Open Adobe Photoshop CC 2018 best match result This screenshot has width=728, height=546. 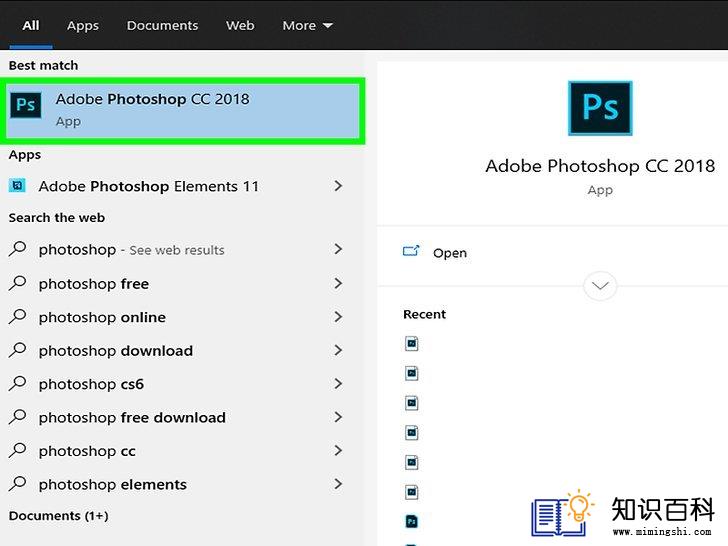(x=182, y=110)
